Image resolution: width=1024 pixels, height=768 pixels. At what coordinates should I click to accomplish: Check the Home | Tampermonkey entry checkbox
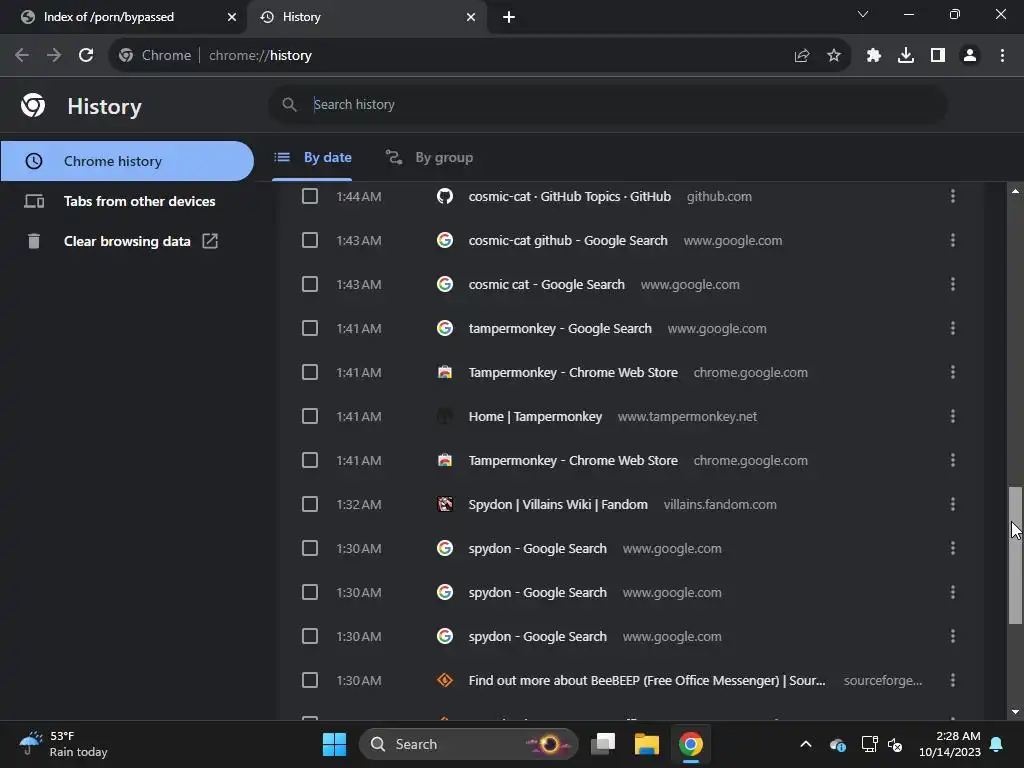[310, 416]
